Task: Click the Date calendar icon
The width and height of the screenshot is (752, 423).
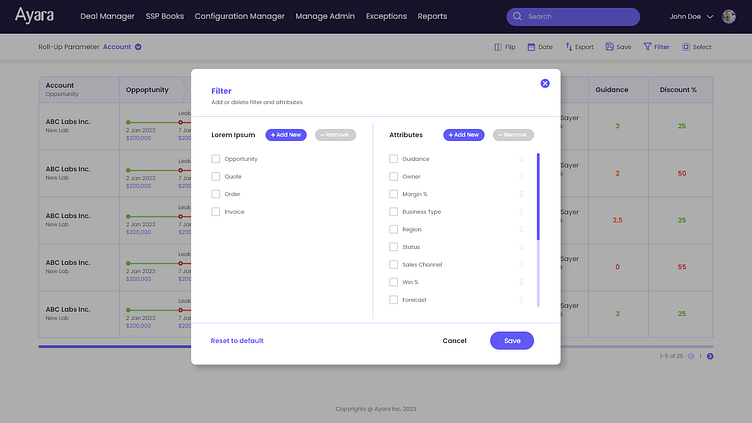Action: click(x=533, y=47)
